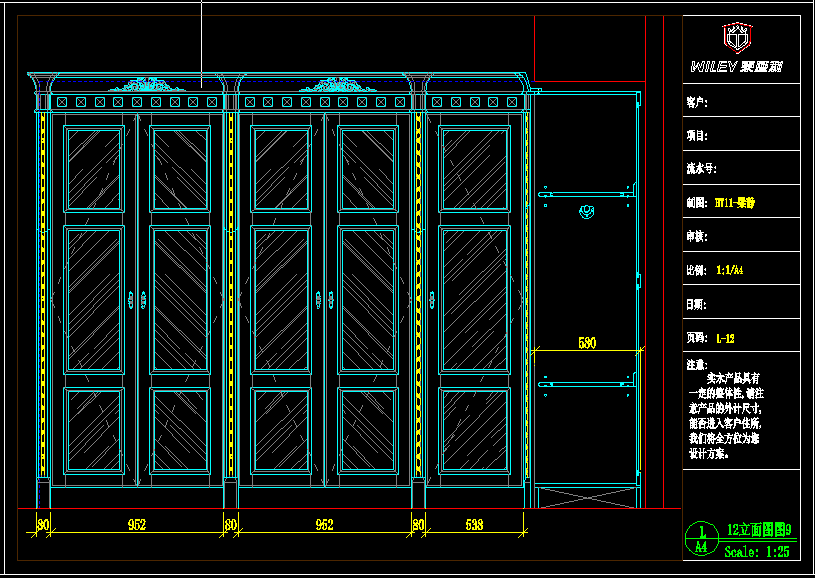This screenshot has width=815, height=578.
Task: Click the handle on the narrow single-door cabinet
Action: tap(431, 299)
